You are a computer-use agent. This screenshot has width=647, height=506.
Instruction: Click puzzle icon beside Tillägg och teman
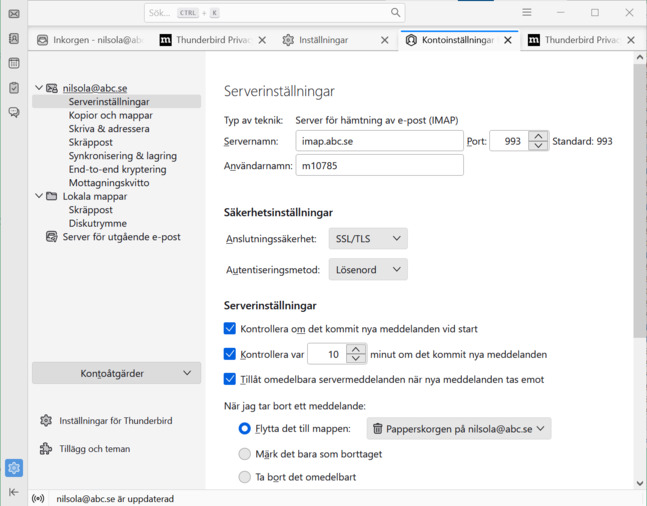[46, 449]
